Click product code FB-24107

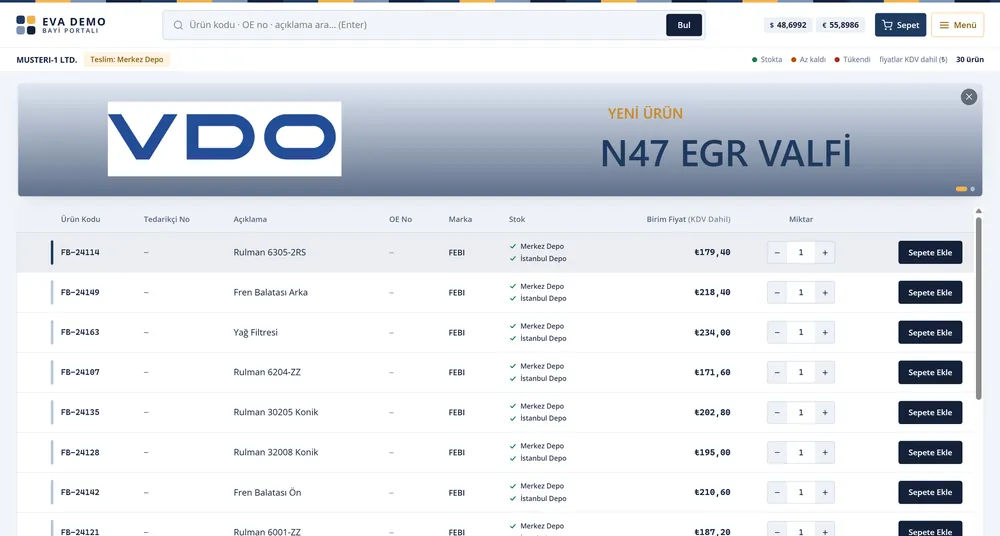tap(80, 373)
